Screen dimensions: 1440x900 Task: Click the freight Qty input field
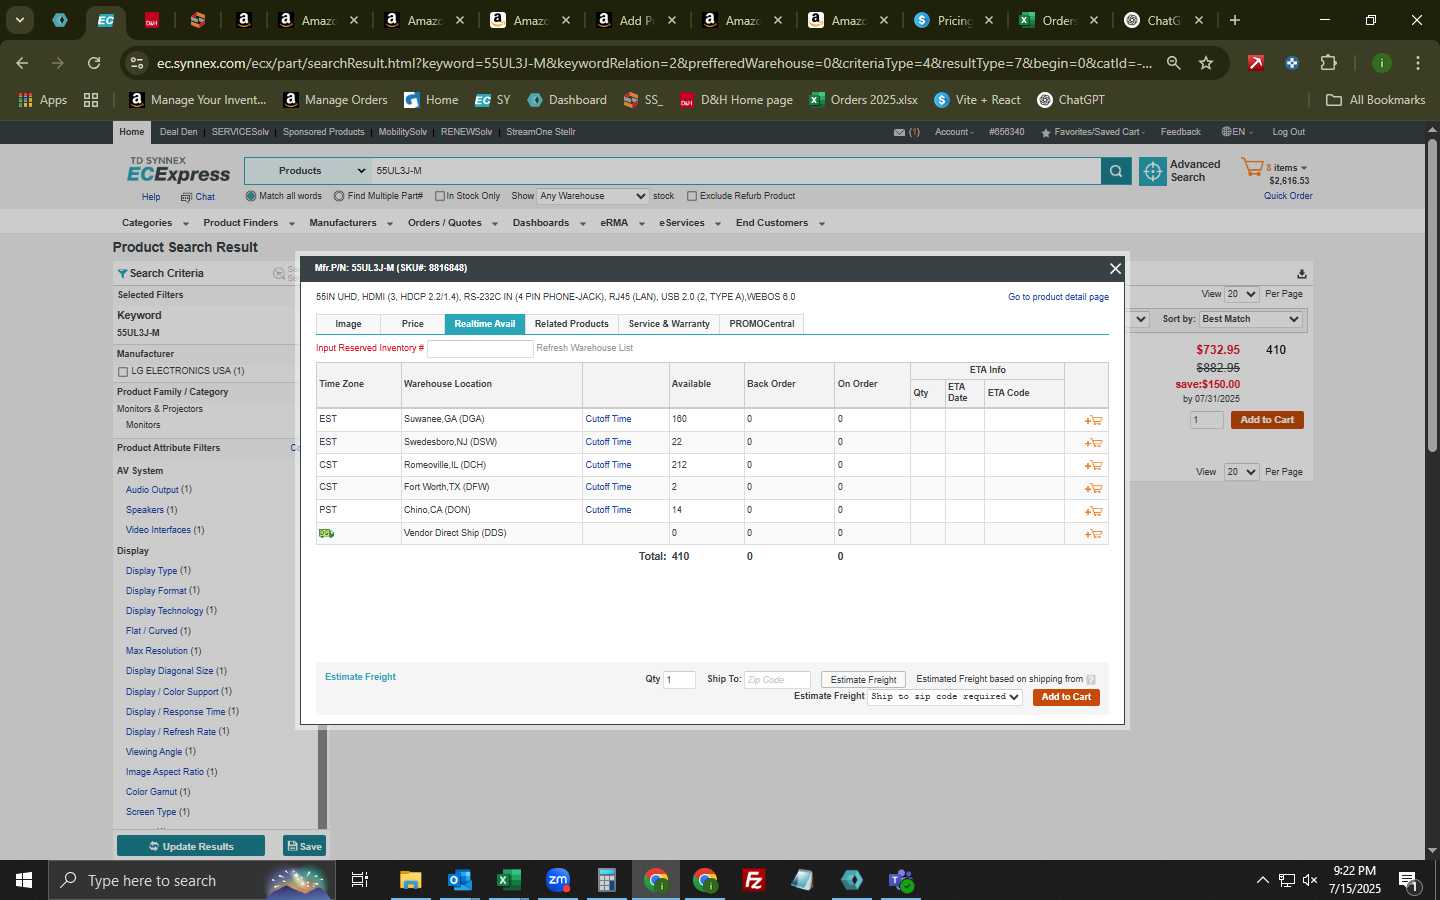coord(679,680)
